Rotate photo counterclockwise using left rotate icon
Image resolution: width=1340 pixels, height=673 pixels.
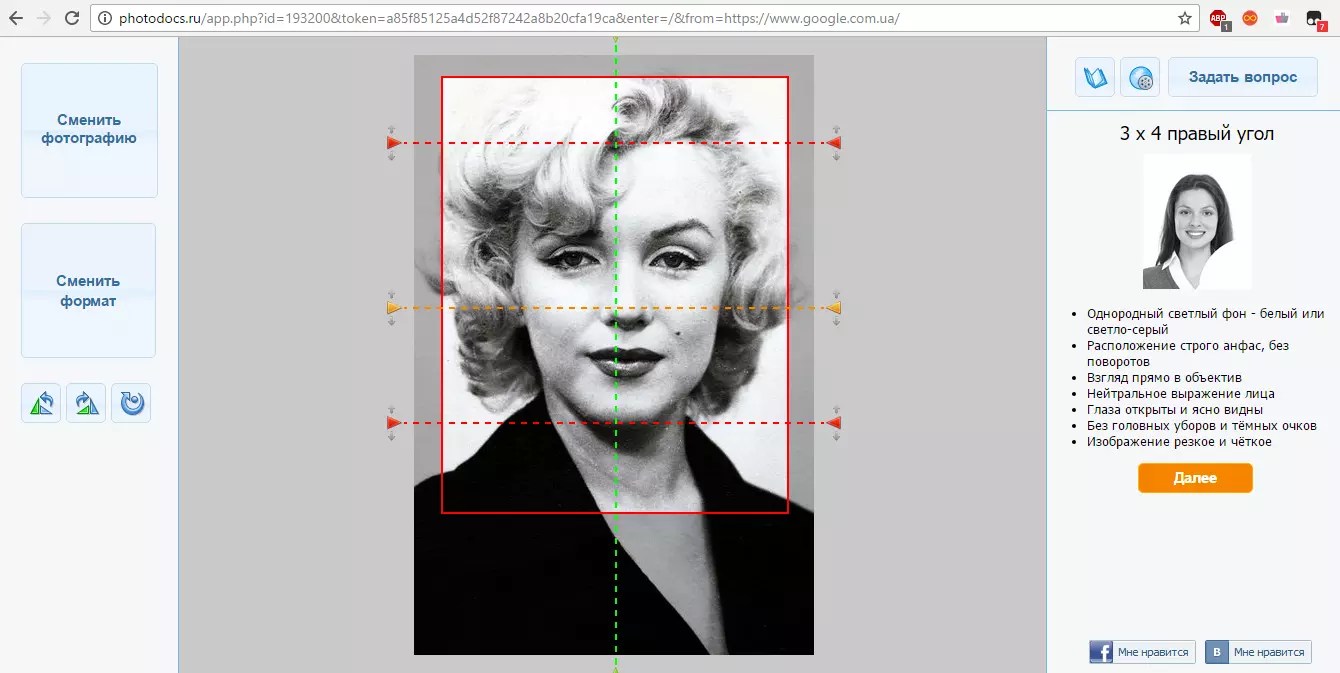click(41, 403)
